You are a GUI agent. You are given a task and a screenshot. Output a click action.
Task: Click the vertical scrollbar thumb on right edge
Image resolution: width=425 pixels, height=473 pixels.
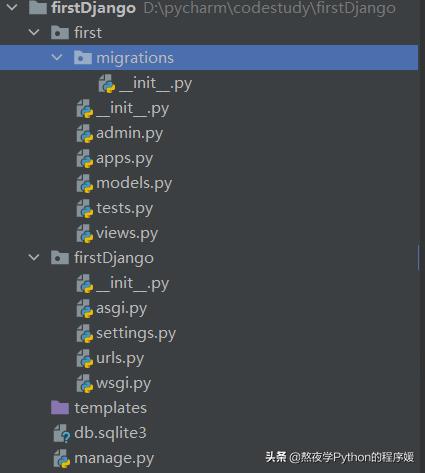419,257
